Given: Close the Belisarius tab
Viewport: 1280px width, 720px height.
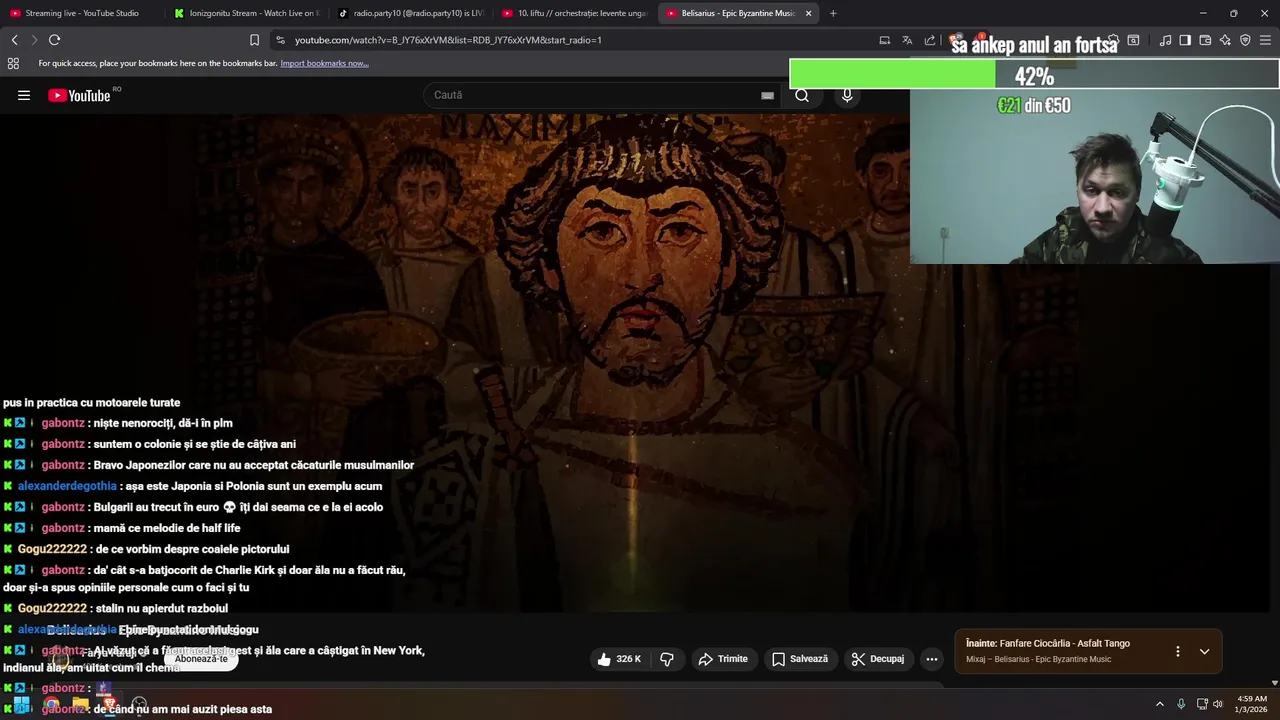Looking at the screenshot, I should (x=808, y=13).
